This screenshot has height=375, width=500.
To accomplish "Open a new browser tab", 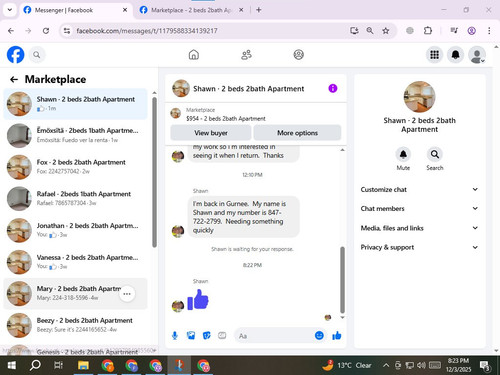I will tap(259, 10).
